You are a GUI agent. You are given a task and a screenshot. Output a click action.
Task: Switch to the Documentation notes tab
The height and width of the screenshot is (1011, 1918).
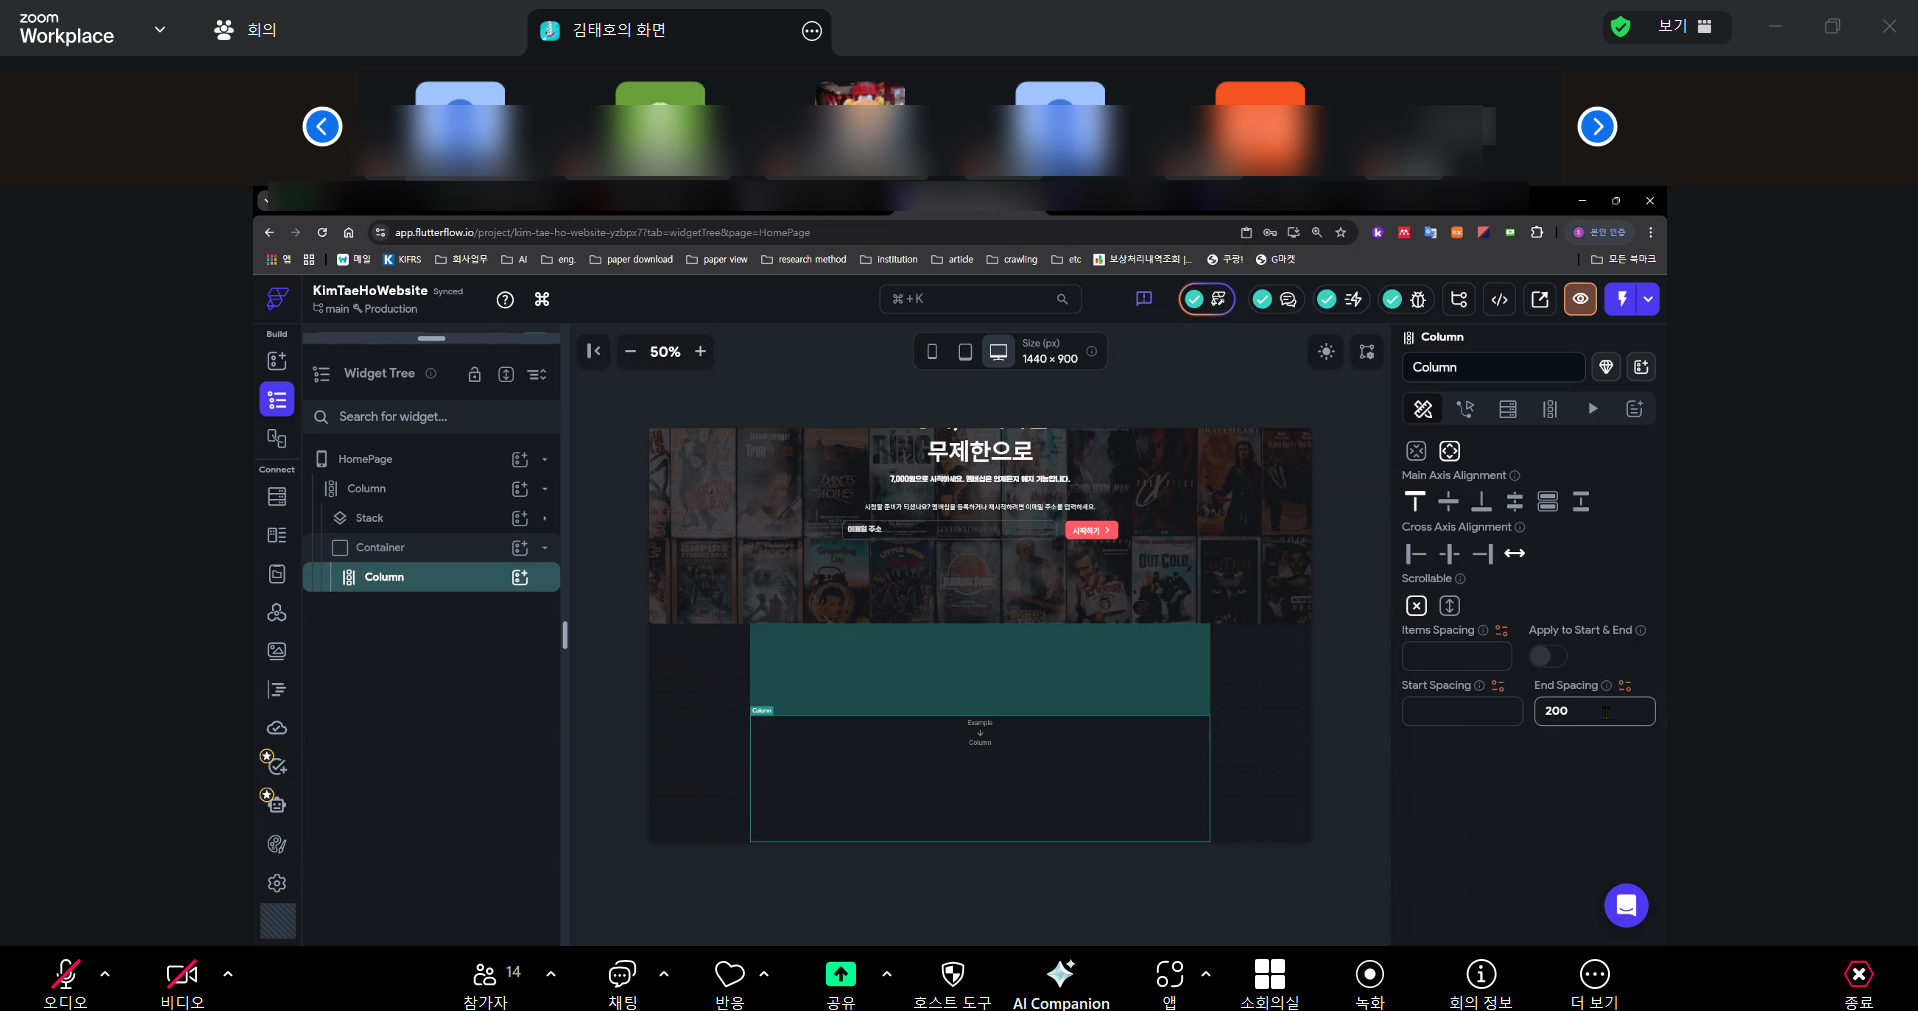1635,409
